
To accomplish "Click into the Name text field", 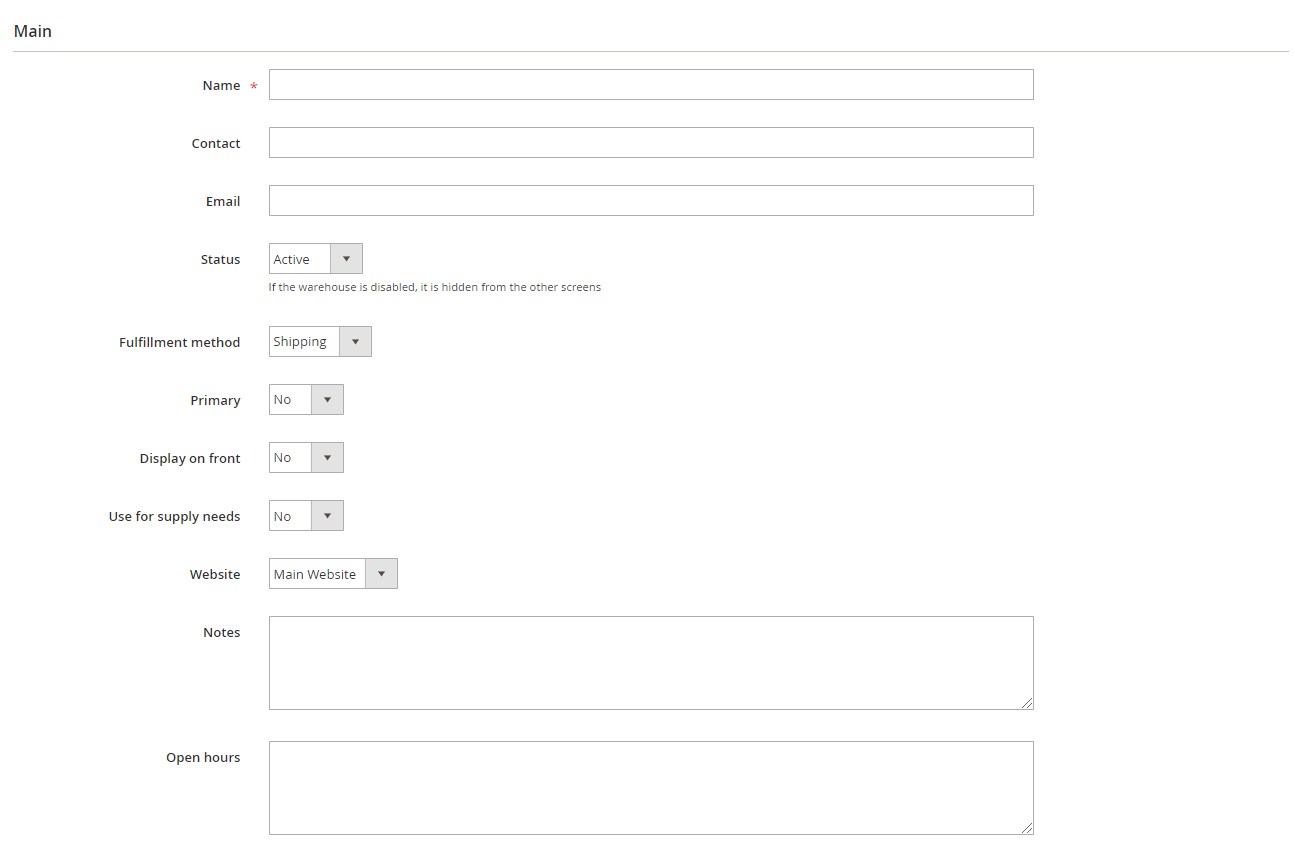I will (x=650, y=85).
